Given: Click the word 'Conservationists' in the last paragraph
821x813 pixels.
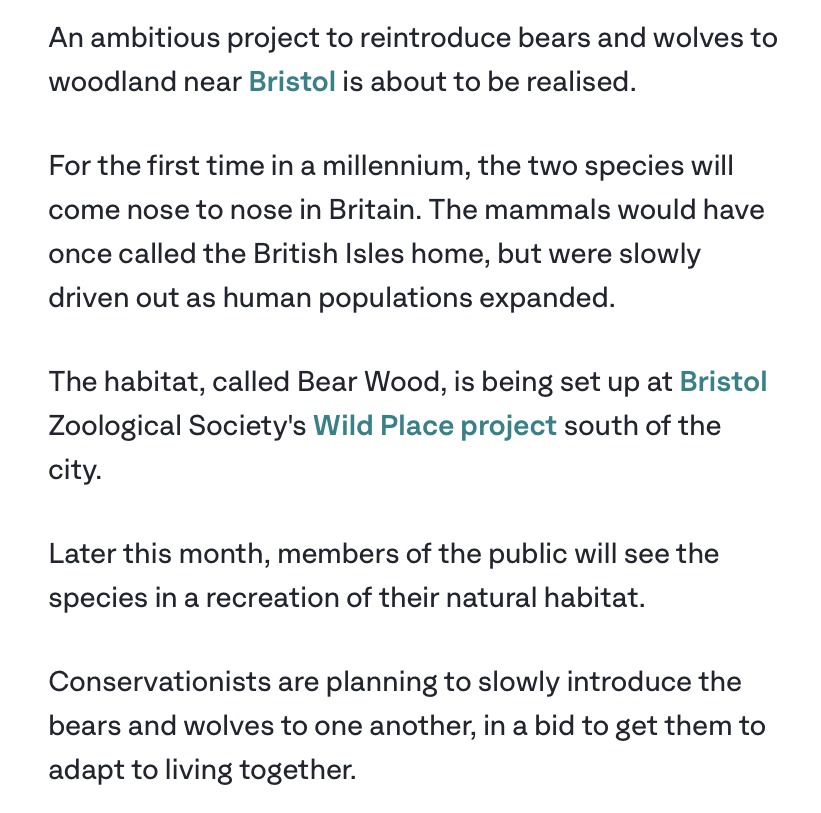Looking at the screenshot, I should point(160,682).
